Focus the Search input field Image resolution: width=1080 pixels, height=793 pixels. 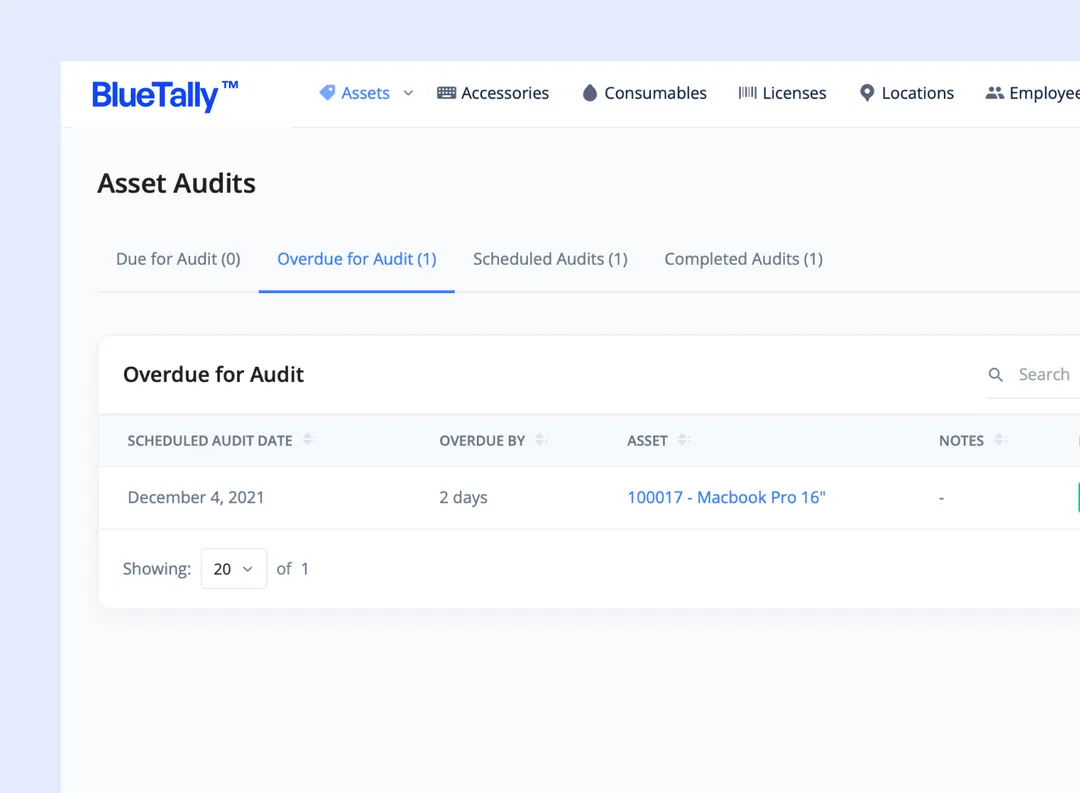pyautogui.click(x=1044, y=375)
